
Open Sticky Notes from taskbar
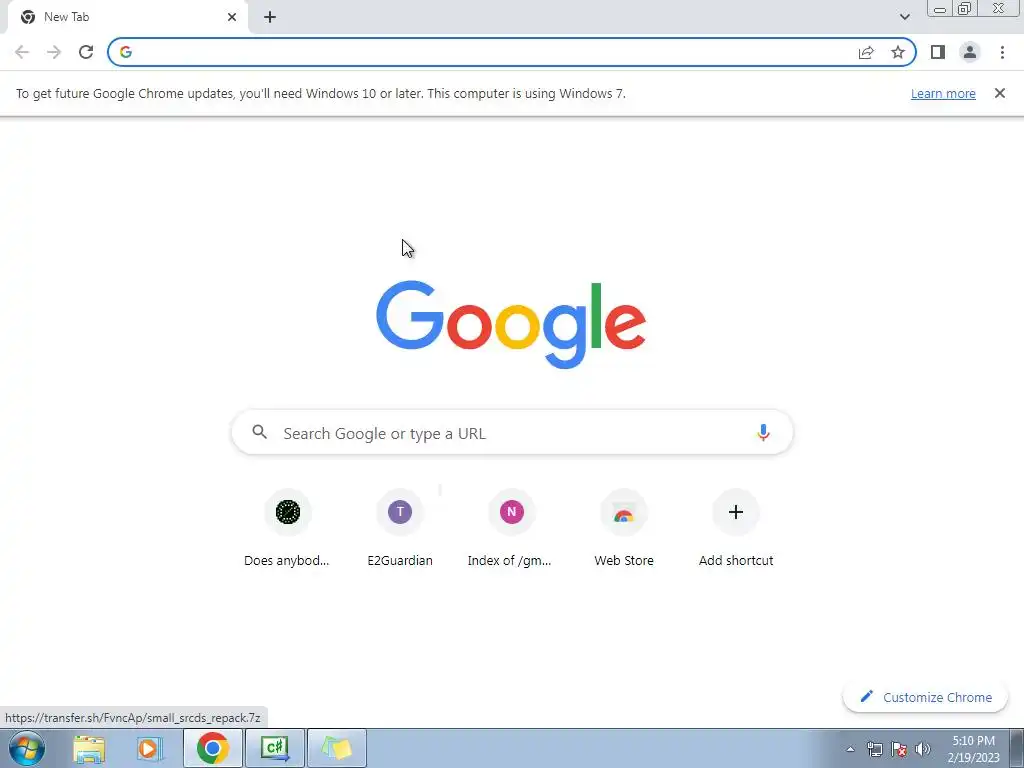pyautogui.click(x=337, y=748)
